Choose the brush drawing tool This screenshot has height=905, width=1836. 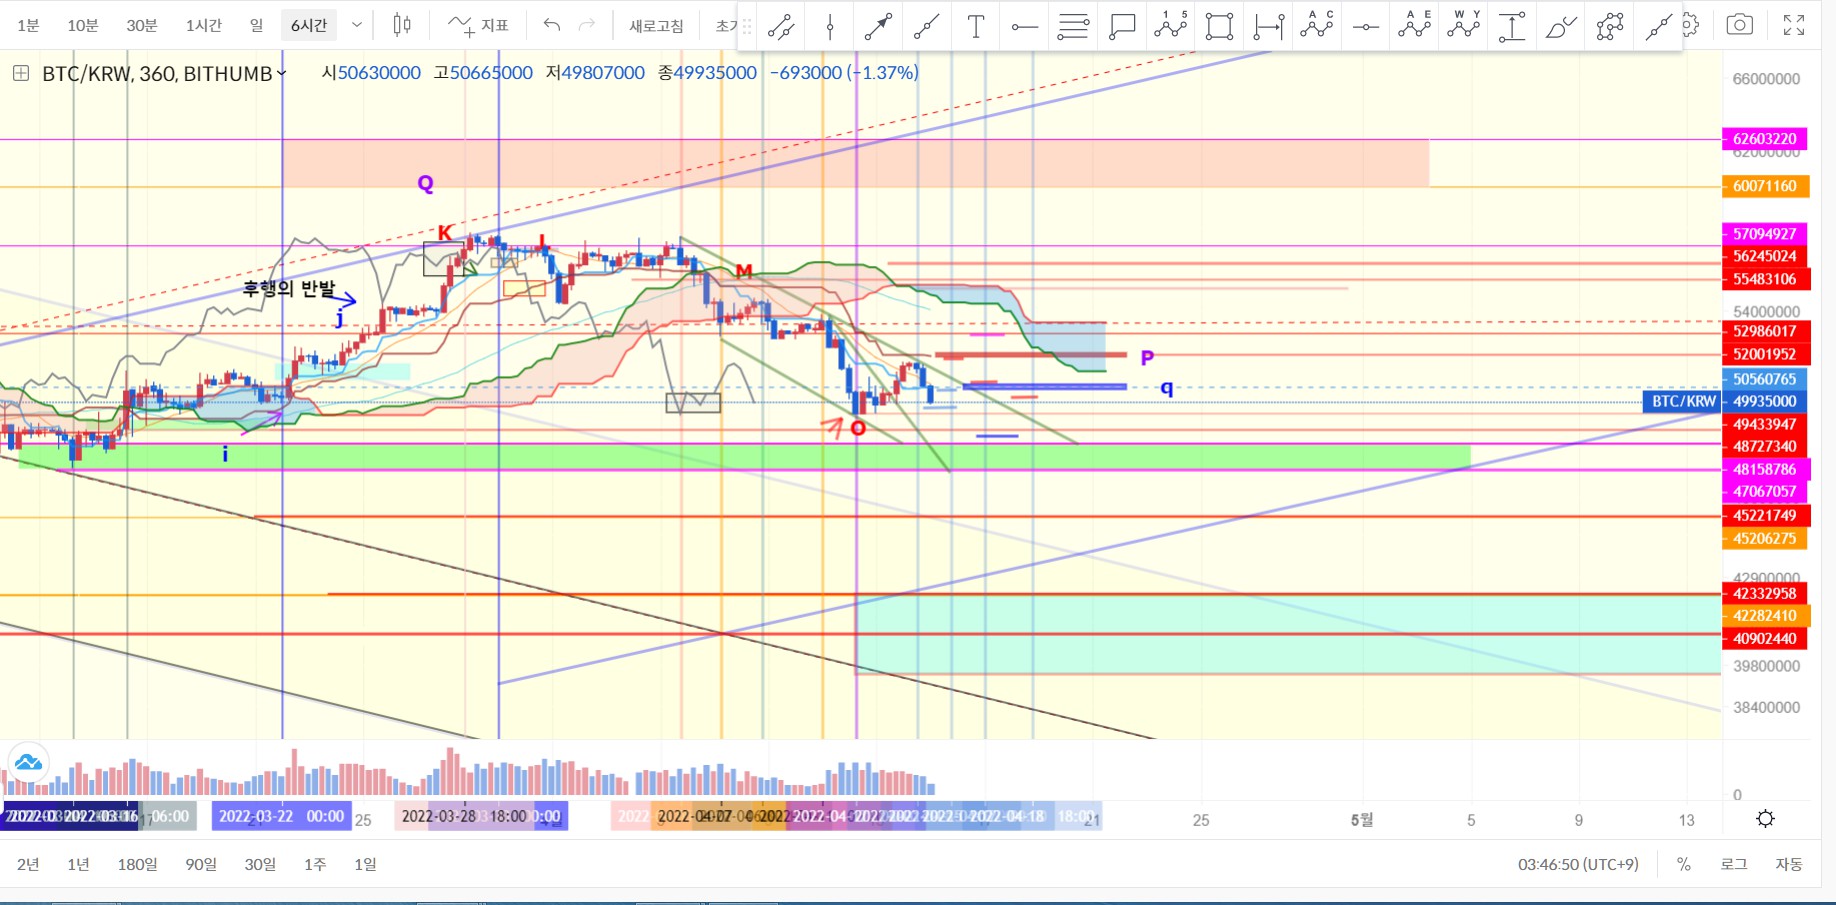tap(1560, 27)
